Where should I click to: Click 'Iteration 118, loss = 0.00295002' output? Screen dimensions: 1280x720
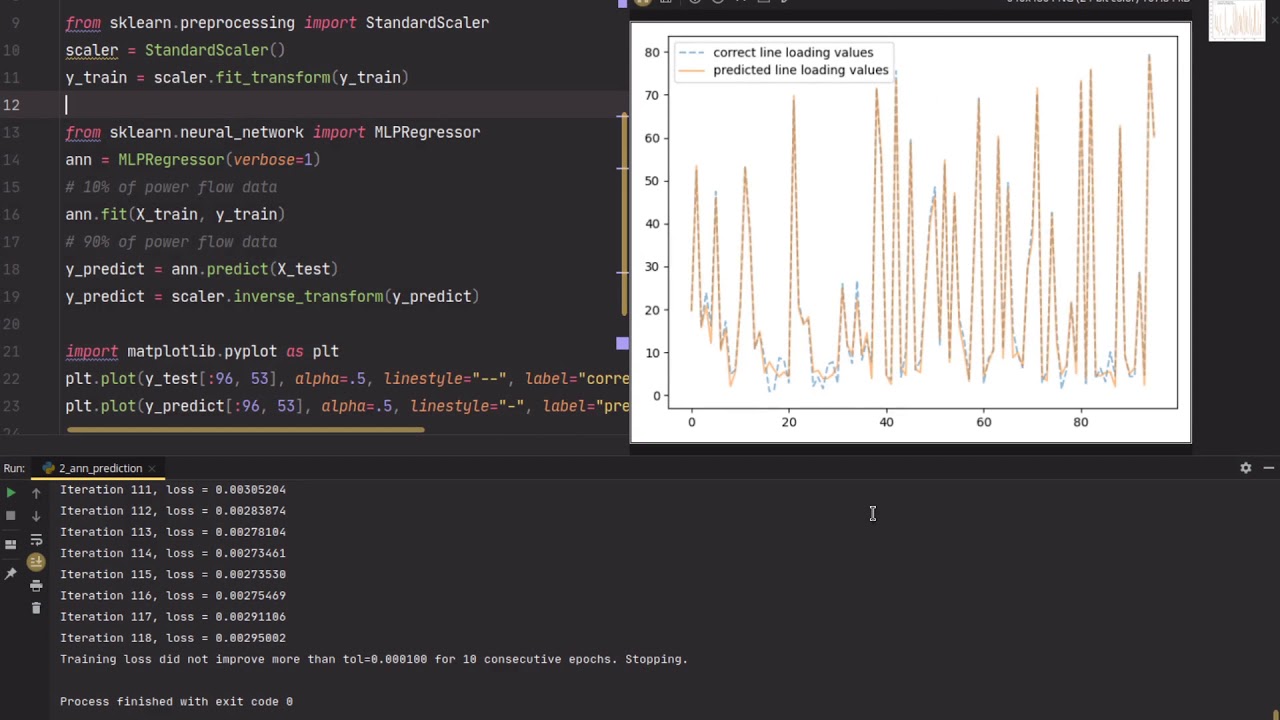173,638
